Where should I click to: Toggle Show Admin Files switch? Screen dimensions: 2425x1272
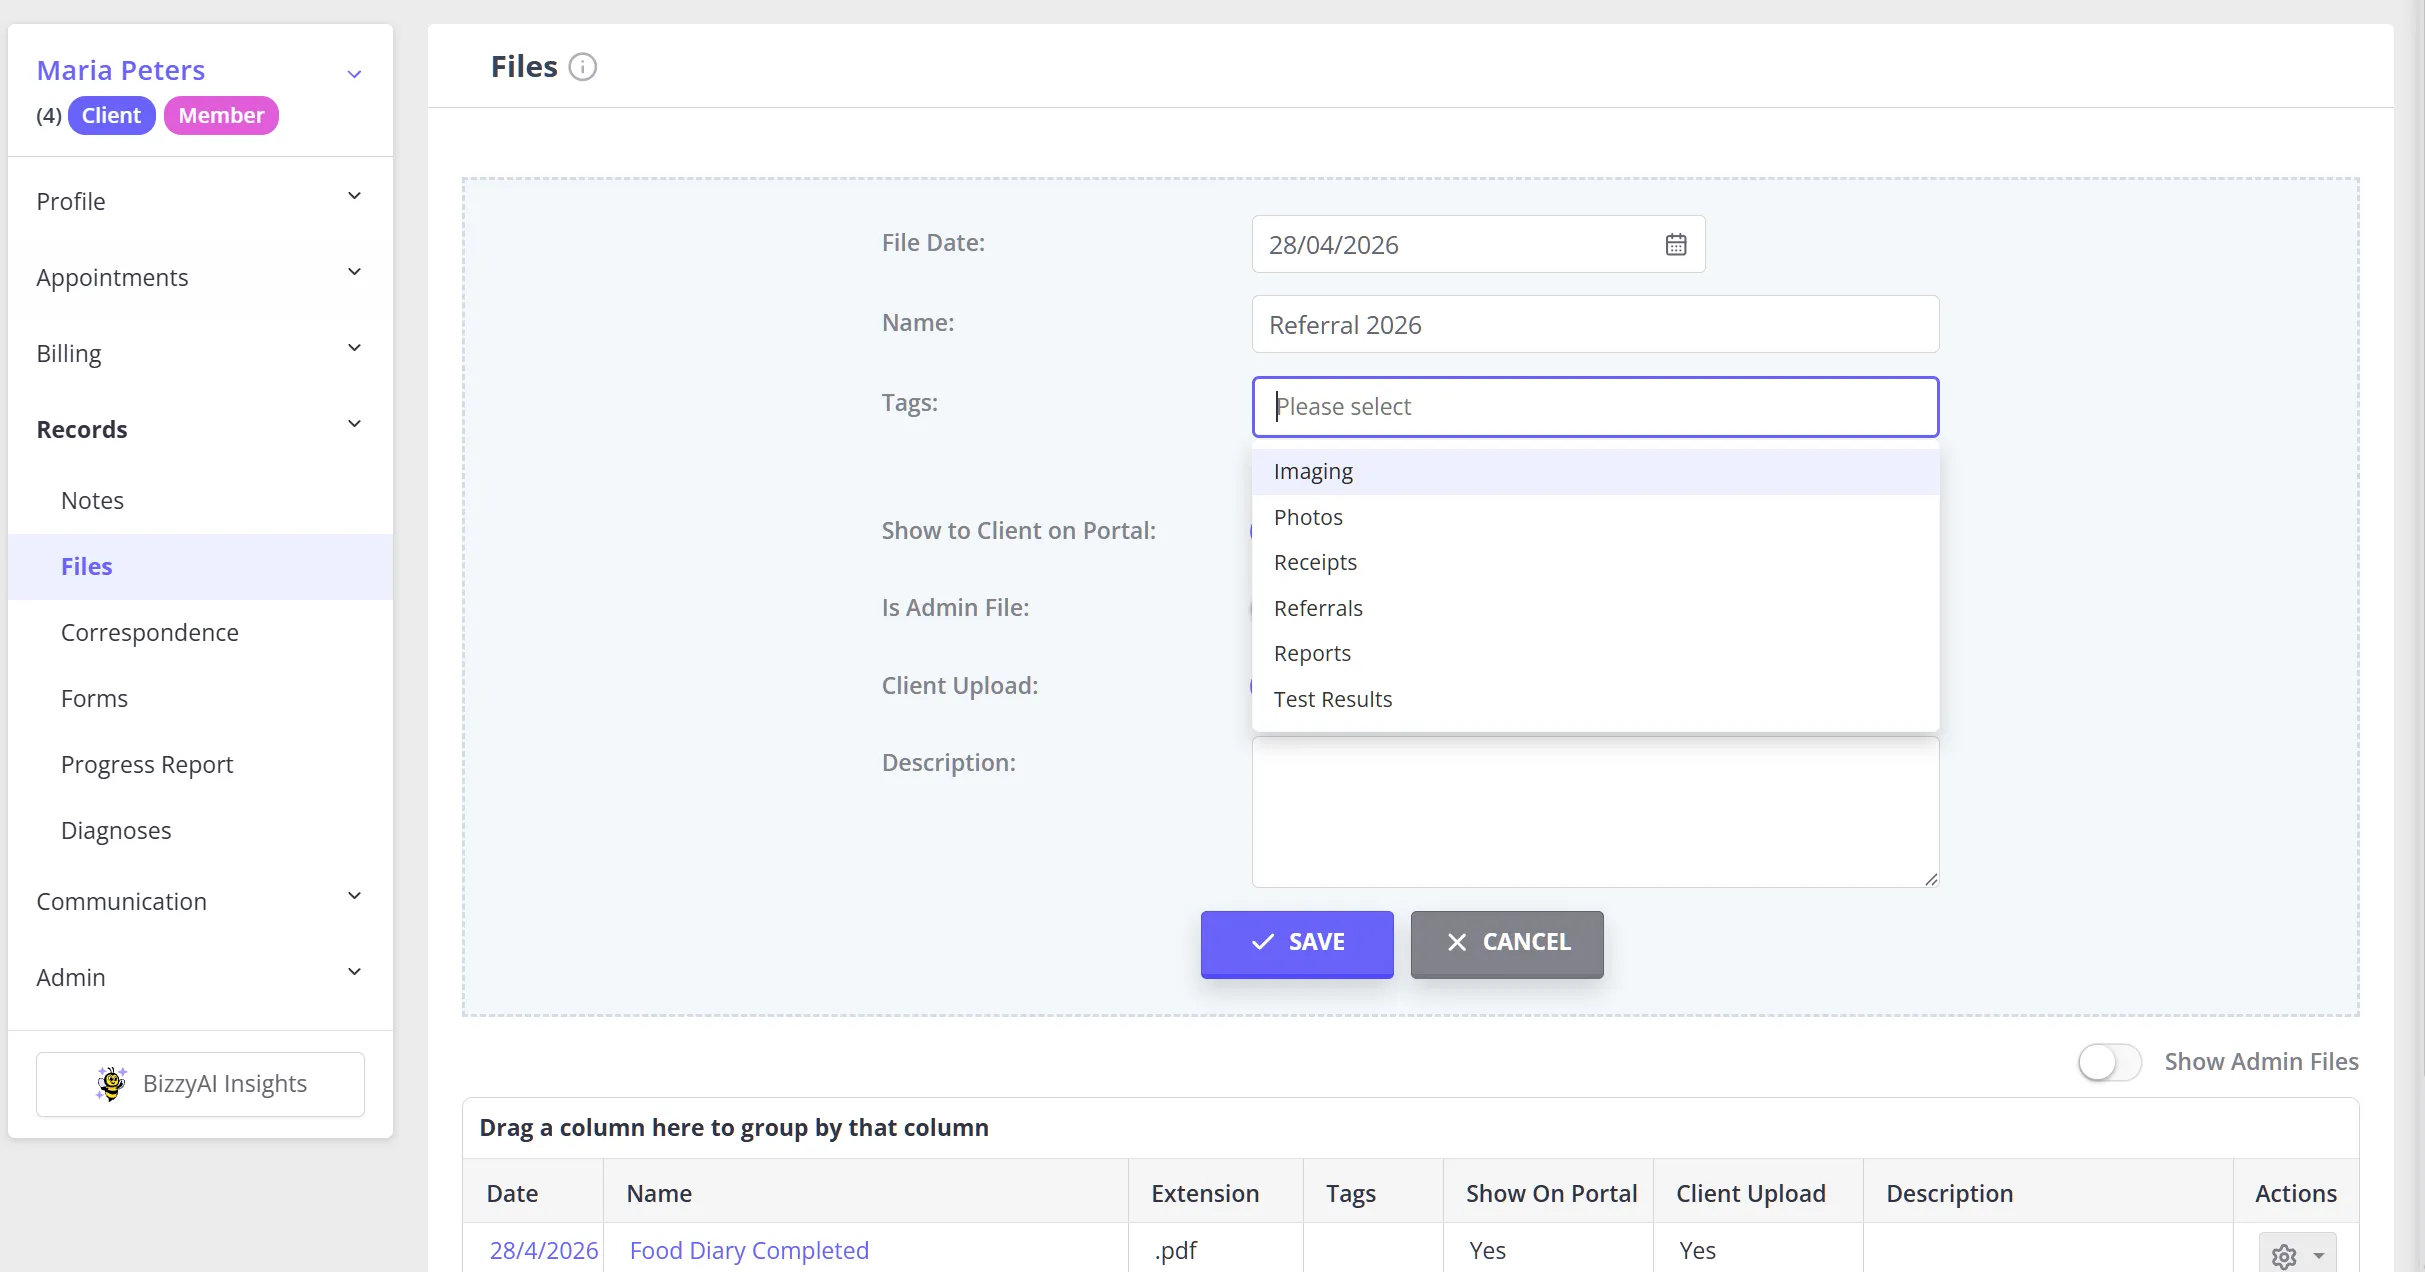pos(2110,1062)
